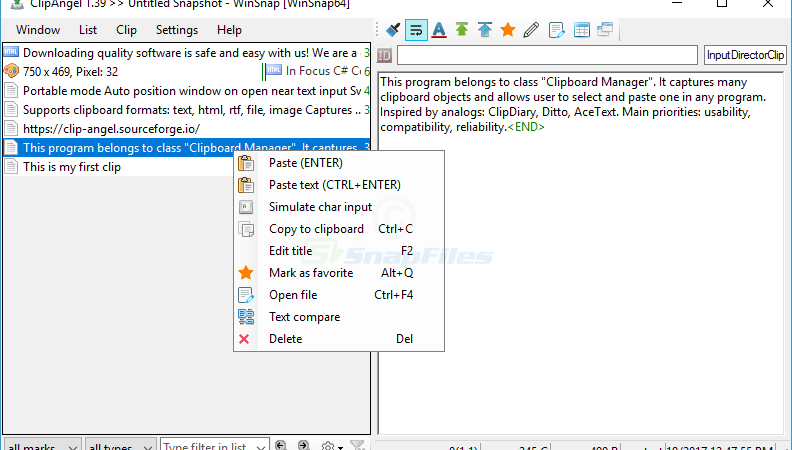Click the orange star icon beside Mark as favorite
Image resolution: width=792 pixels, height=450 pixels.
(246, 273)
